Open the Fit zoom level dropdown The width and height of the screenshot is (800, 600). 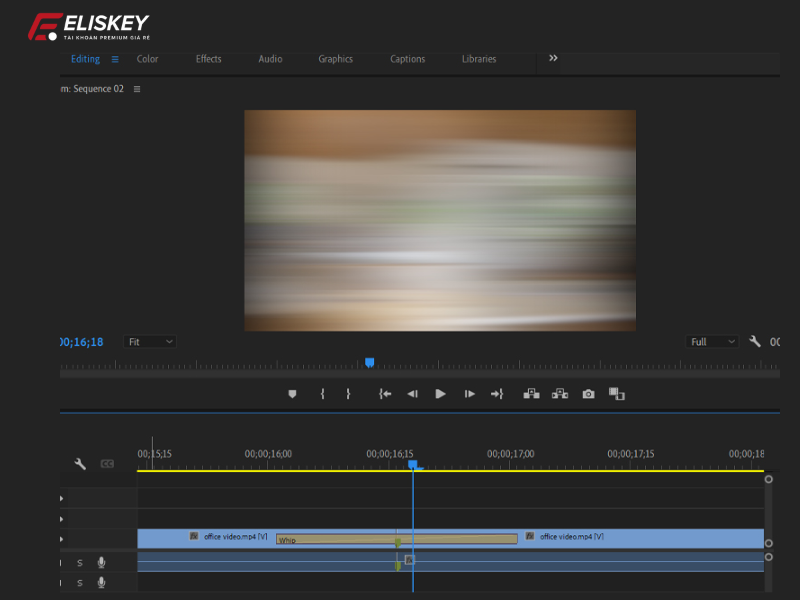pos(149,341)
